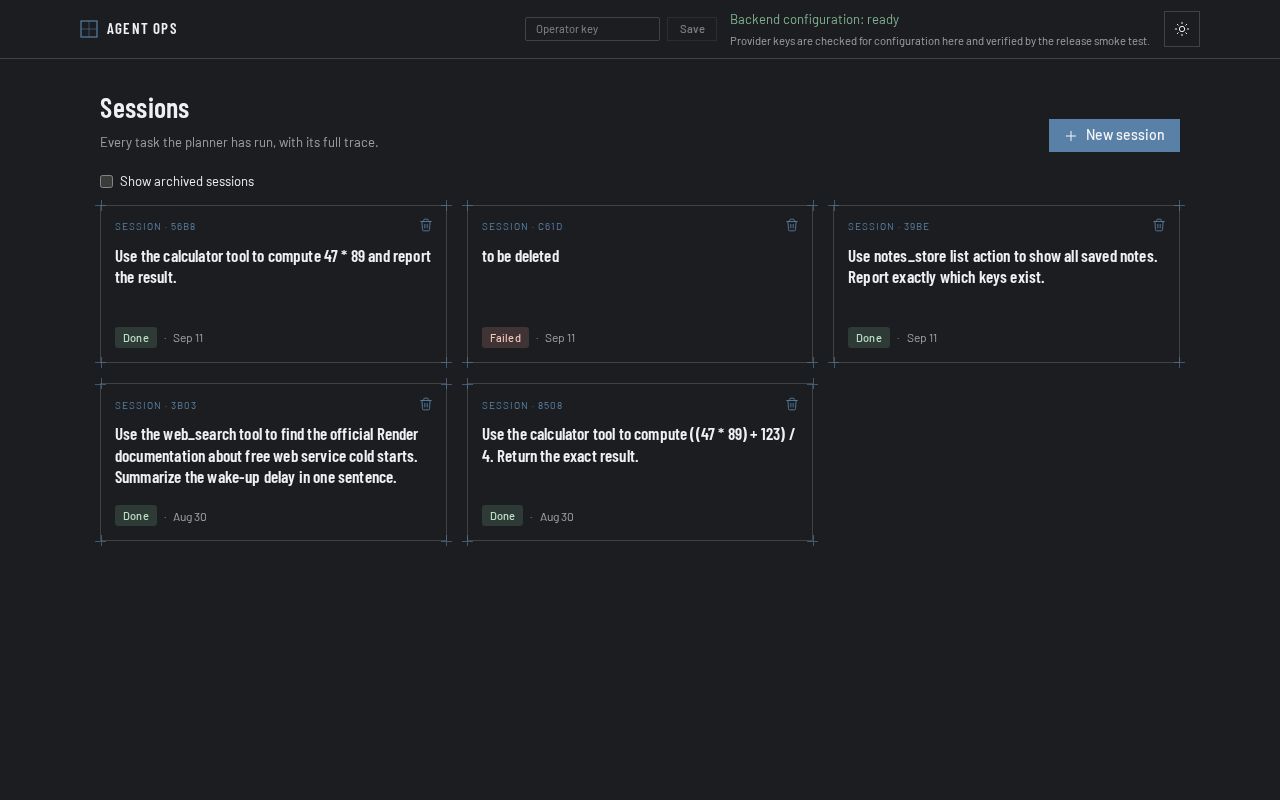Click the Sessions page heading
The height and width of the screenshot is (800, 1280).
(x=145, y=108)
